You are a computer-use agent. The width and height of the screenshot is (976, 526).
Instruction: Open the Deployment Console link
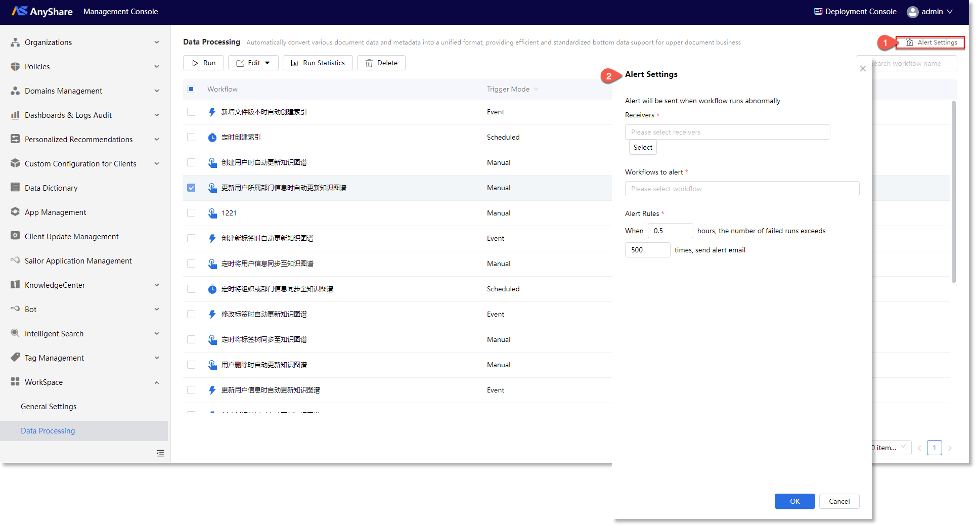pyautogui.click(x=855, y=11)
